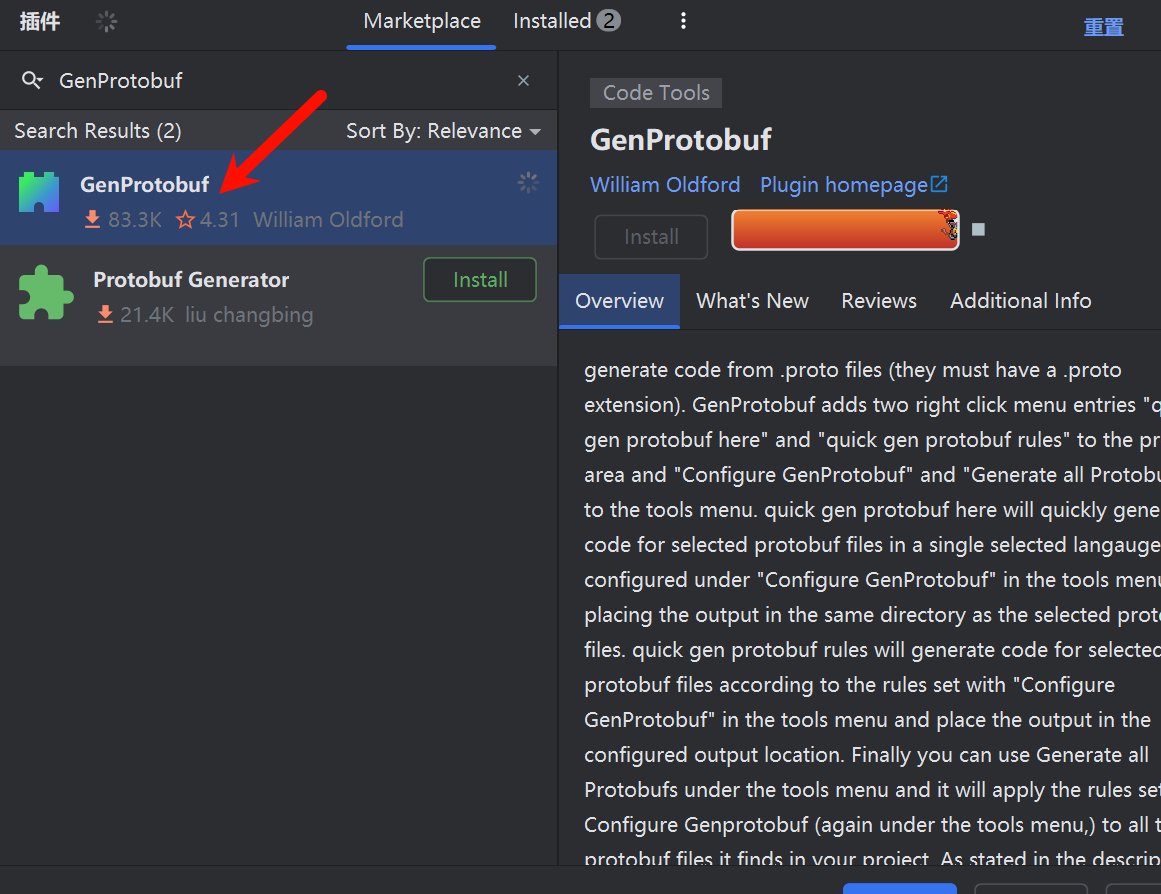Open the What's New tab
The height and width of the screenshot is (894, 1161).
pyautogui.click(x=752, y=301)
